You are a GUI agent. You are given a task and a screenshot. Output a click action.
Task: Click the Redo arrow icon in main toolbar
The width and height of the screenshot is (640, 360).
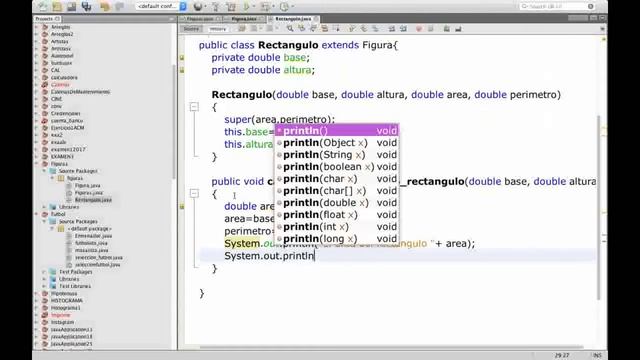120,7
